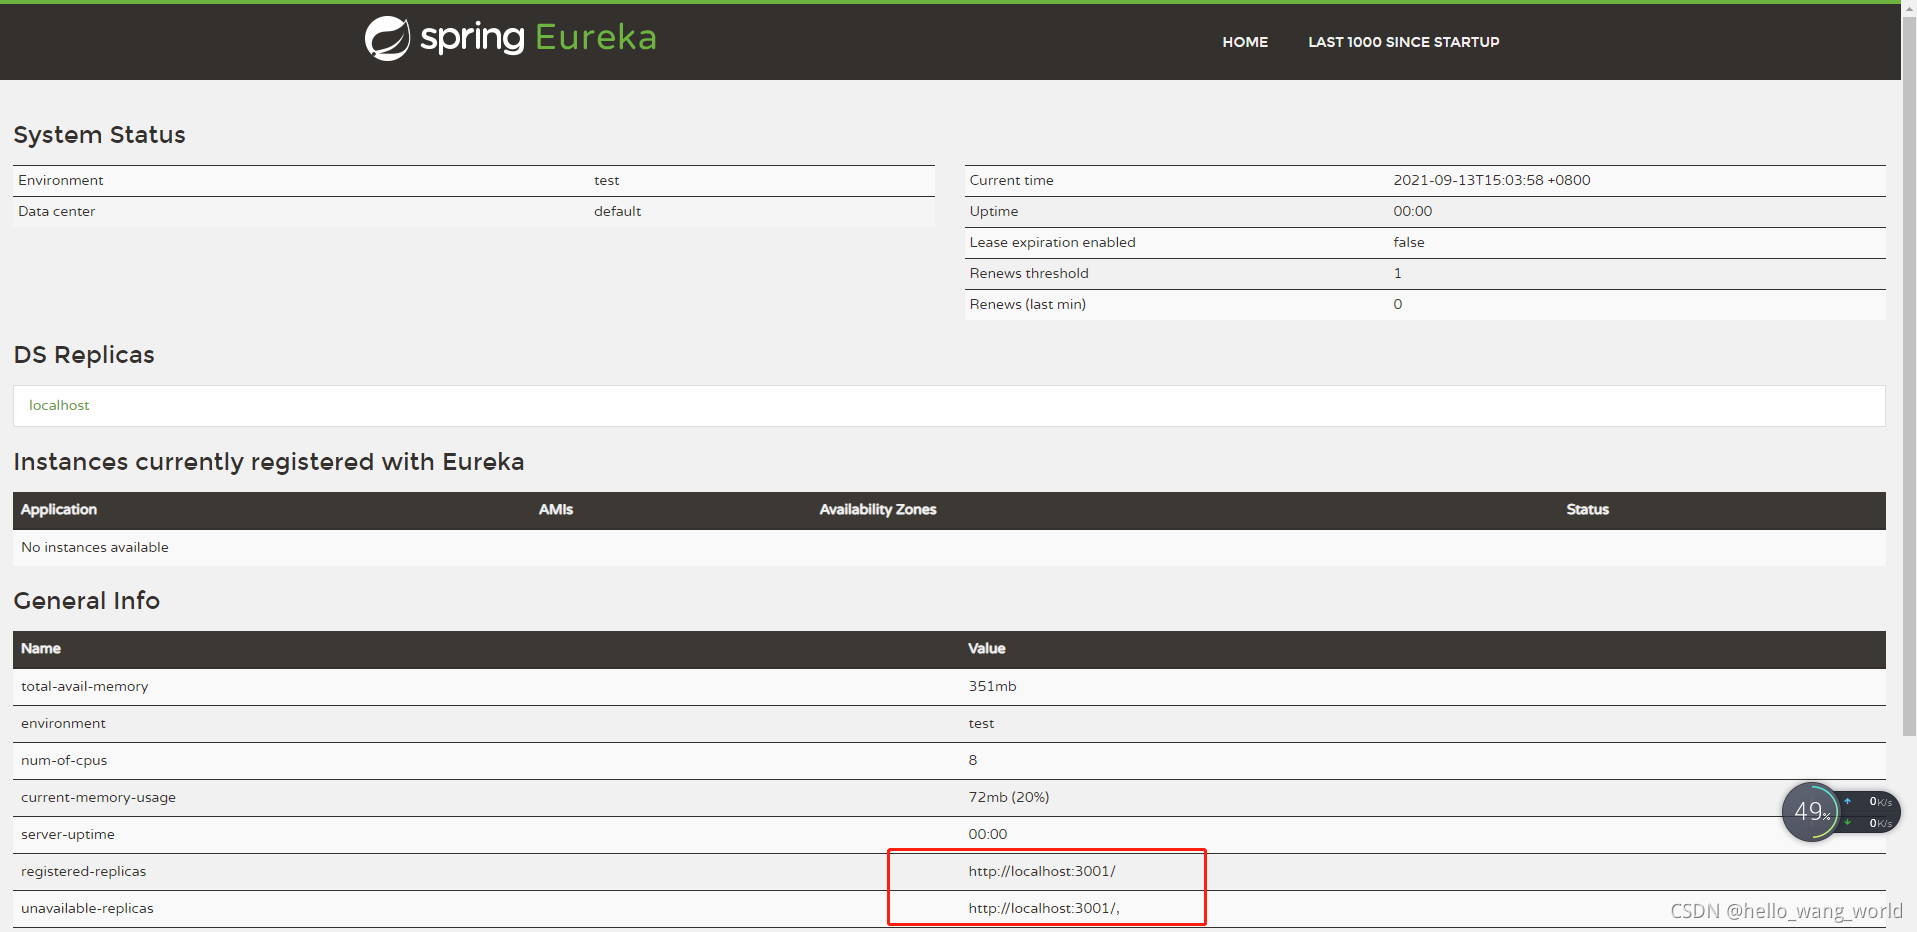The height and width of the screenshot is (932, 1917).
Task: Click the current-memory-usage row name
Action: pyautogui.click(x=98, y=797)
